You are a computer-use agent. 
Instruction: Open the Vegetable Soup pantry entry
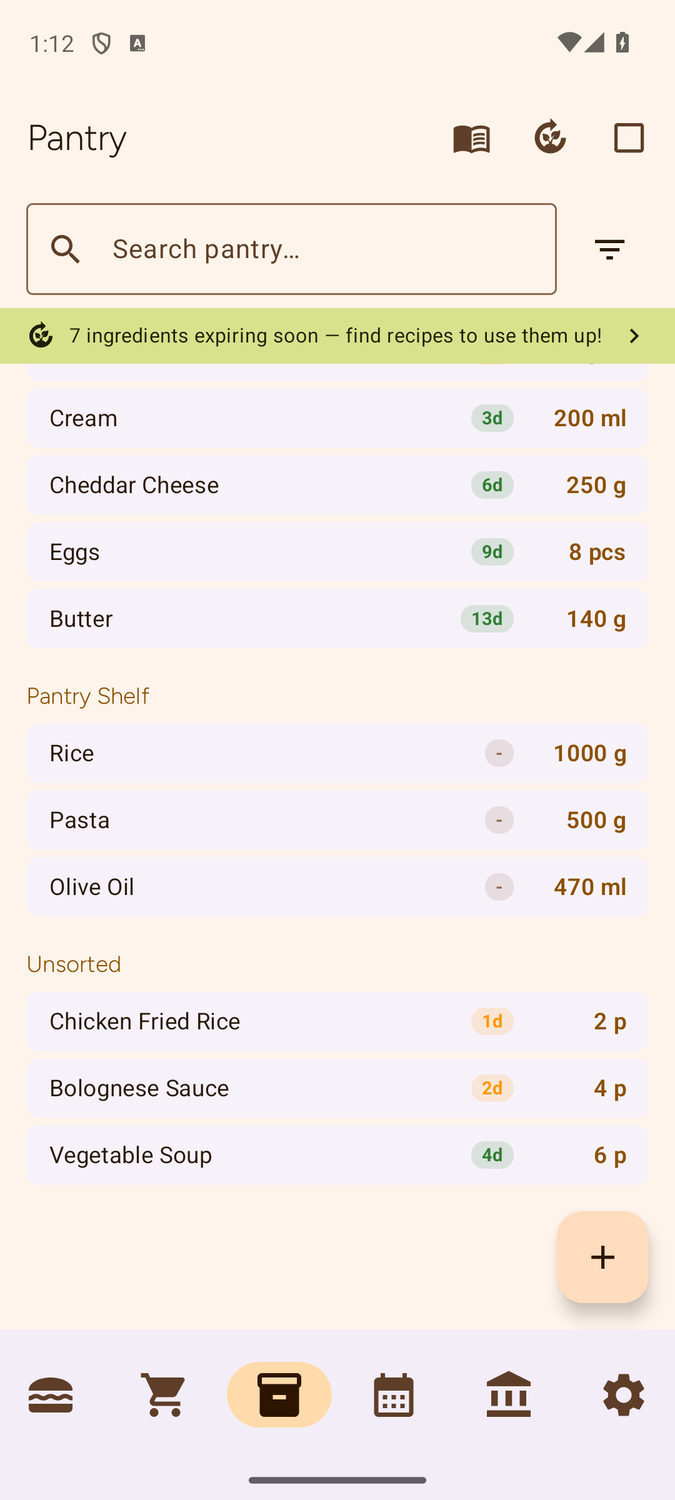(x=337, y=1154)
